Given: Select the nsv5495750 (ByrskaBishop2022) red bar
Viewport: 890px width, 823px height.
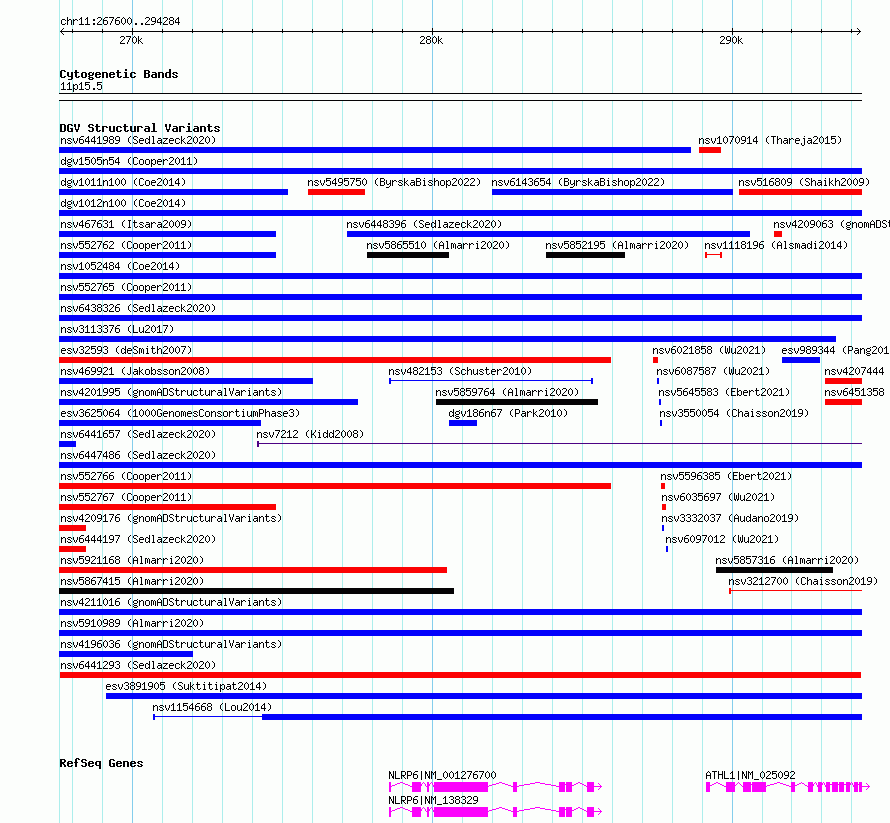Looking at the screenshot, I should [x=336, y=192].
